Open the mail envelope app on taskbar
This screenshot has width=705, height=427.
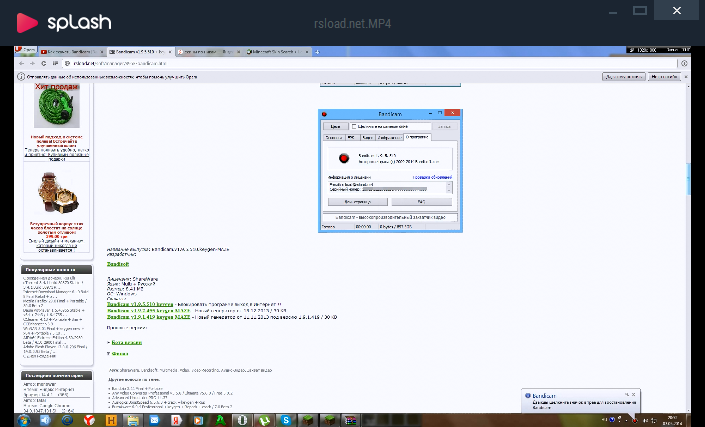click(155, 420)
